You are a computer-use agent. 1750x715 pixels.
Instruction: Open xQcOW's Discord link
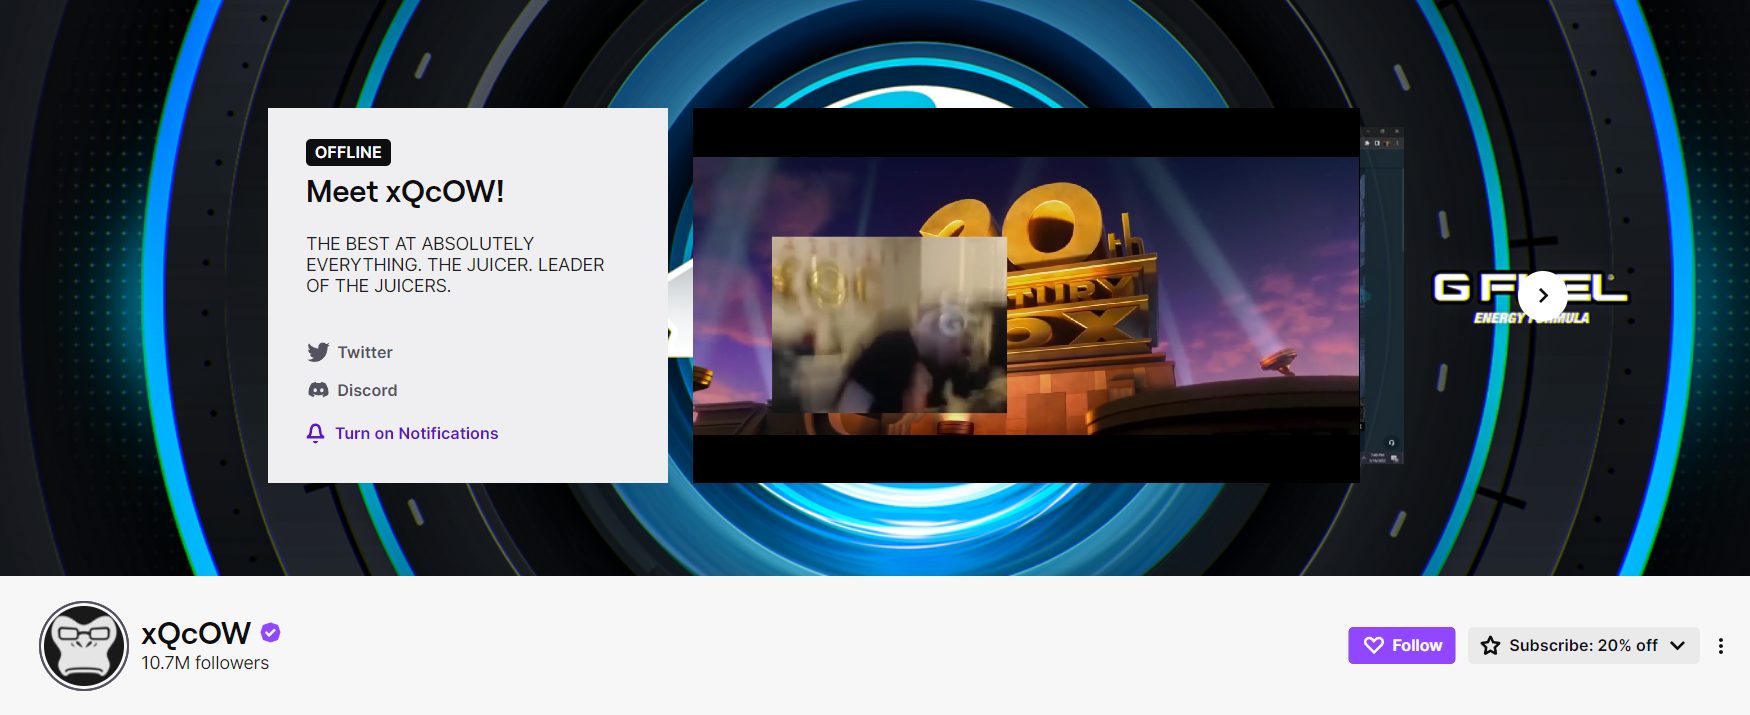pyautogui.click(x=352, y=390)
